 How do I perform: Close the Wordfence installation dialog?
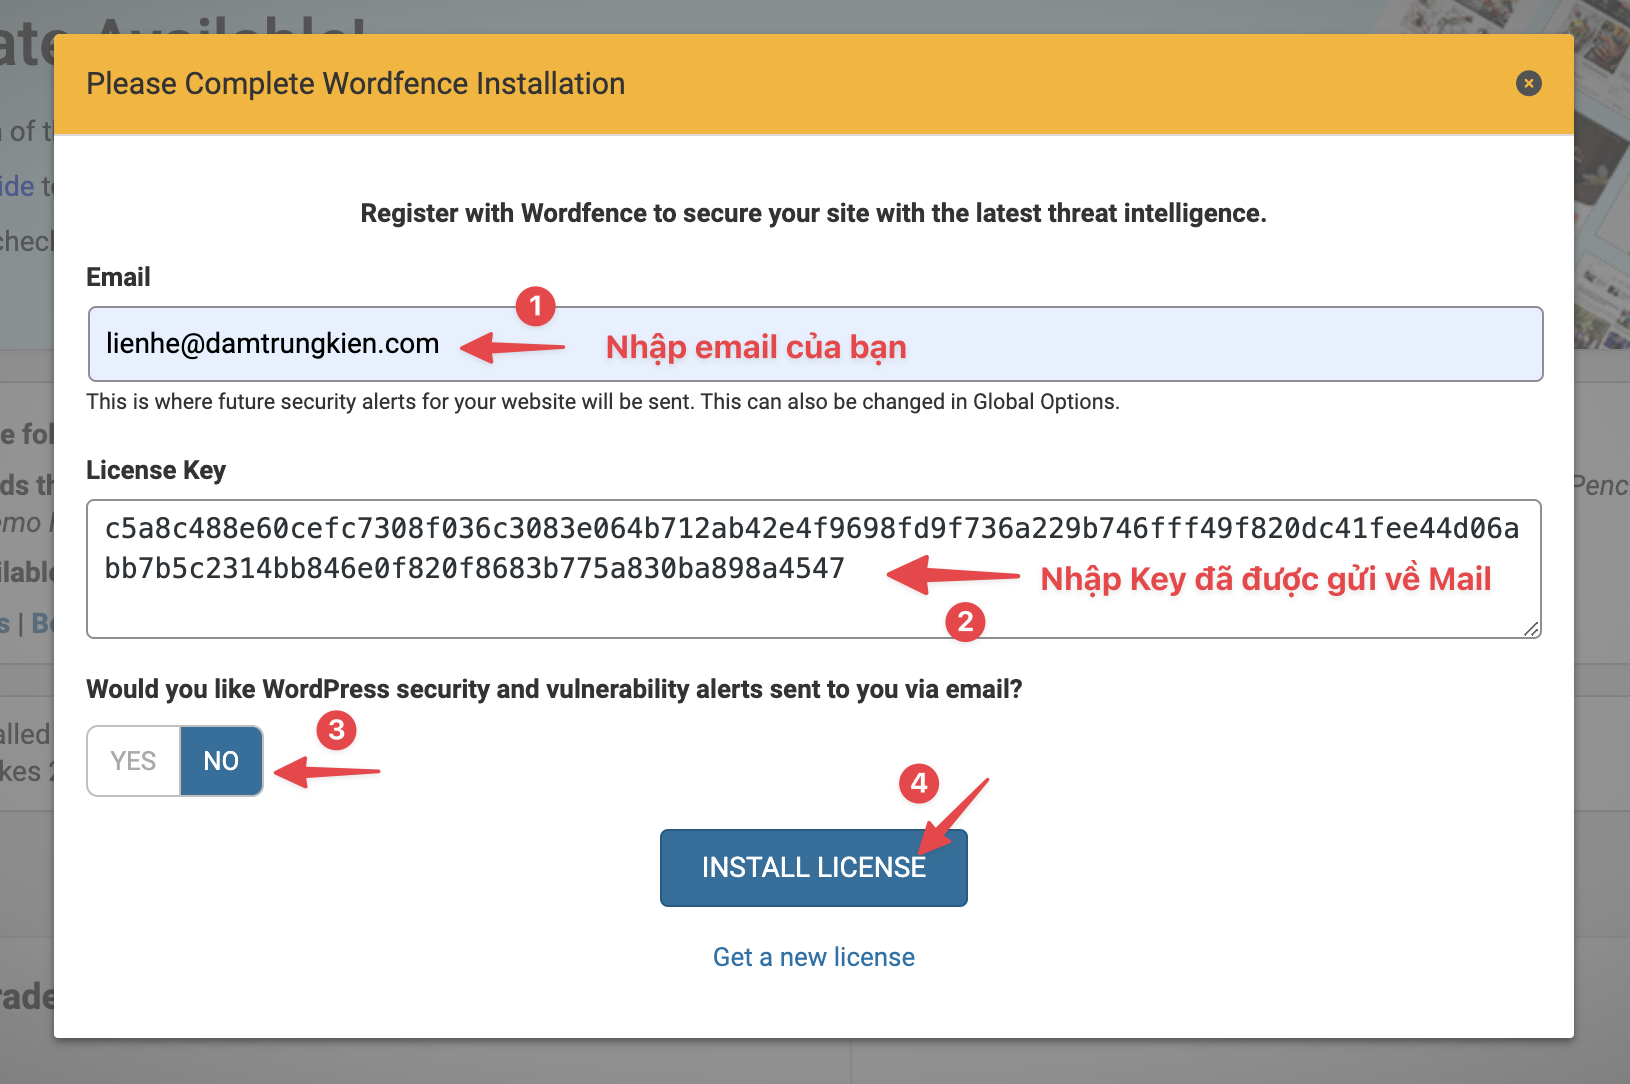coord(1528,83)
